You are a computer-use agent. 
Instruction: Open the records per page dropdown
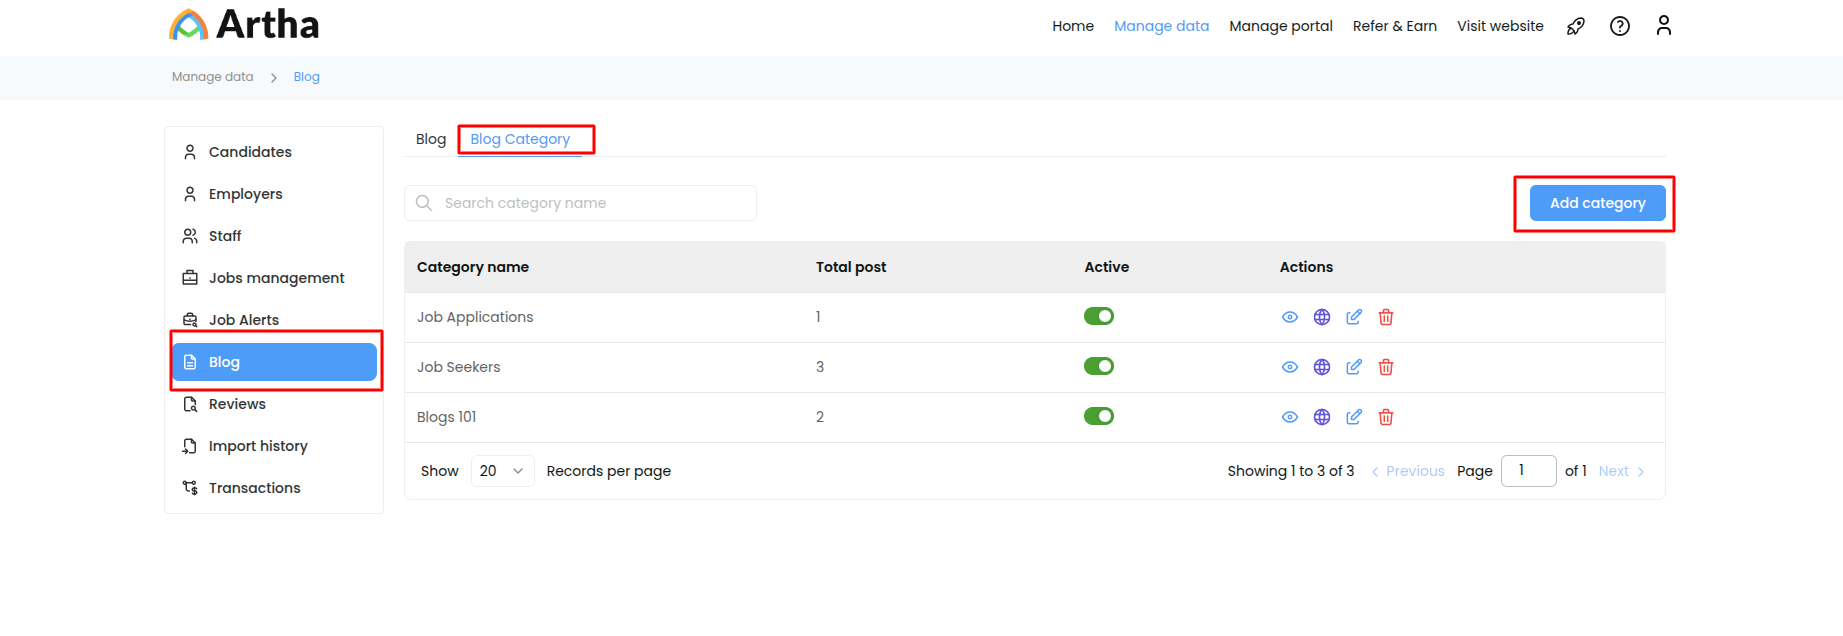pos(502,471)
